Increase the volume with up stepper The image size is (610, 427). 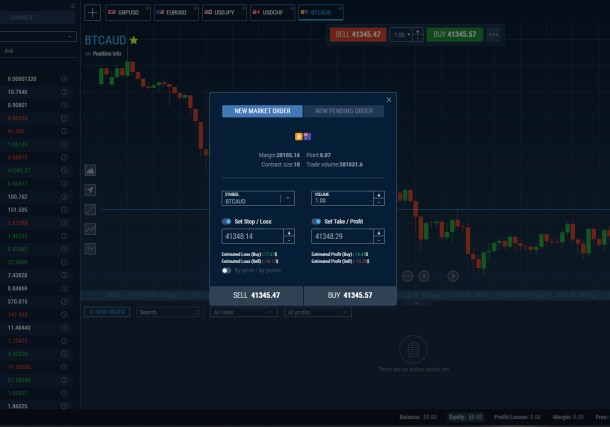[380, 194]
